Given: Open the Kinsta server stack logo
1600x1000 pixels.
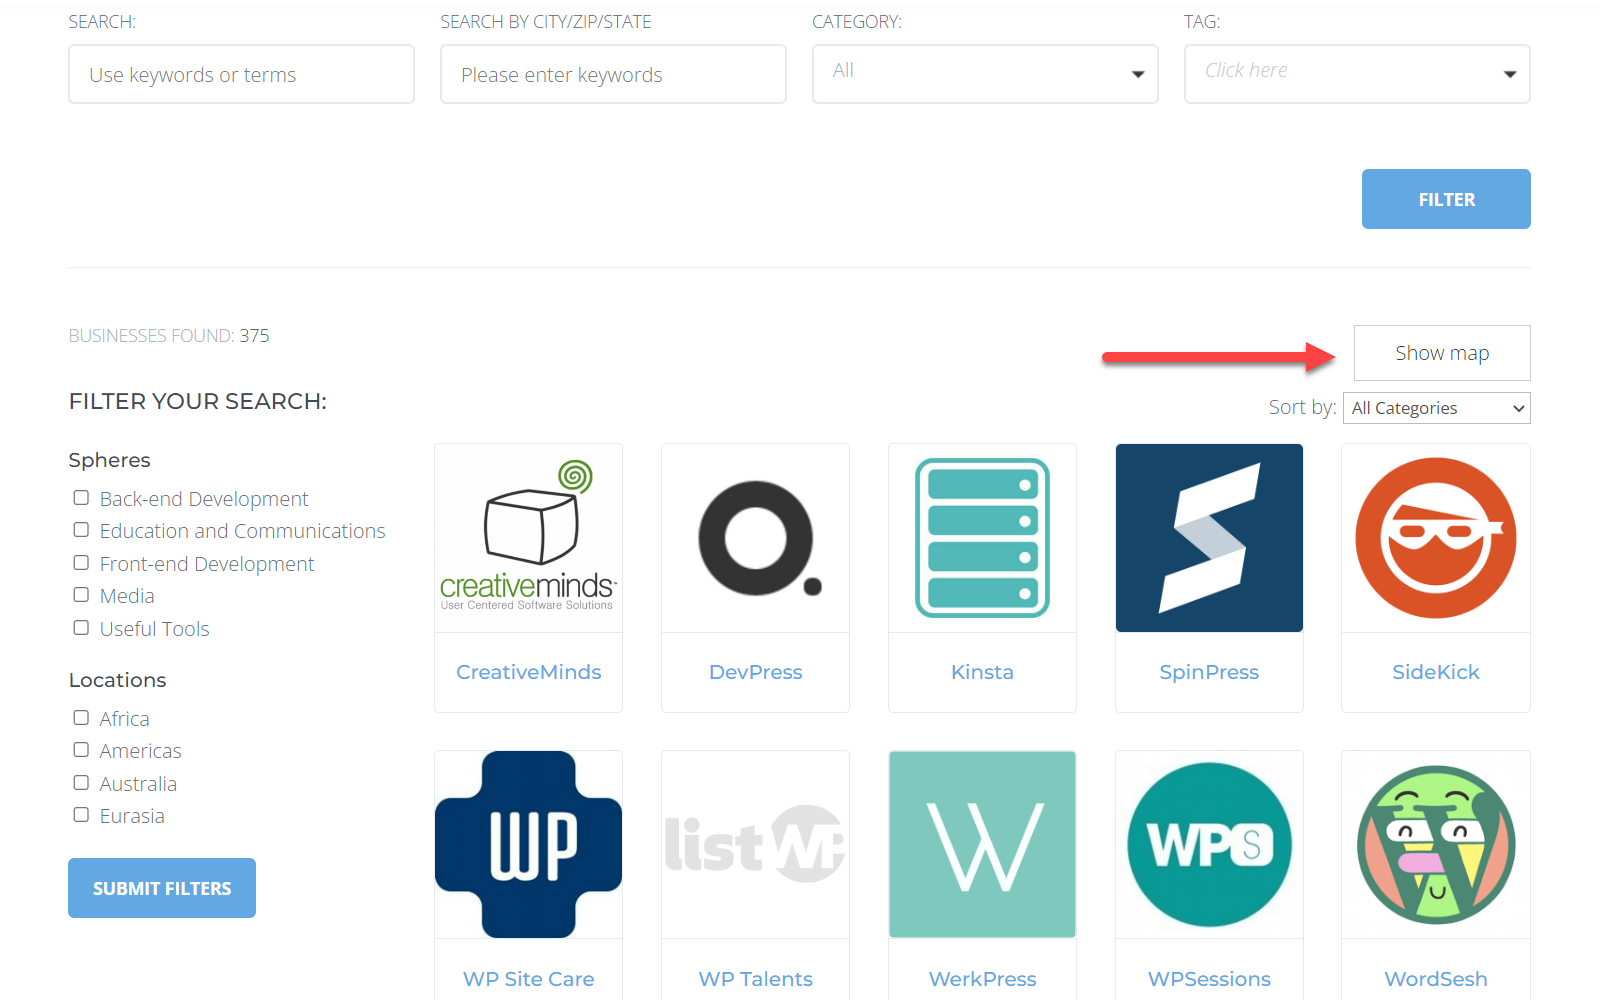Looking at the screenshot, I should (982, 538).
